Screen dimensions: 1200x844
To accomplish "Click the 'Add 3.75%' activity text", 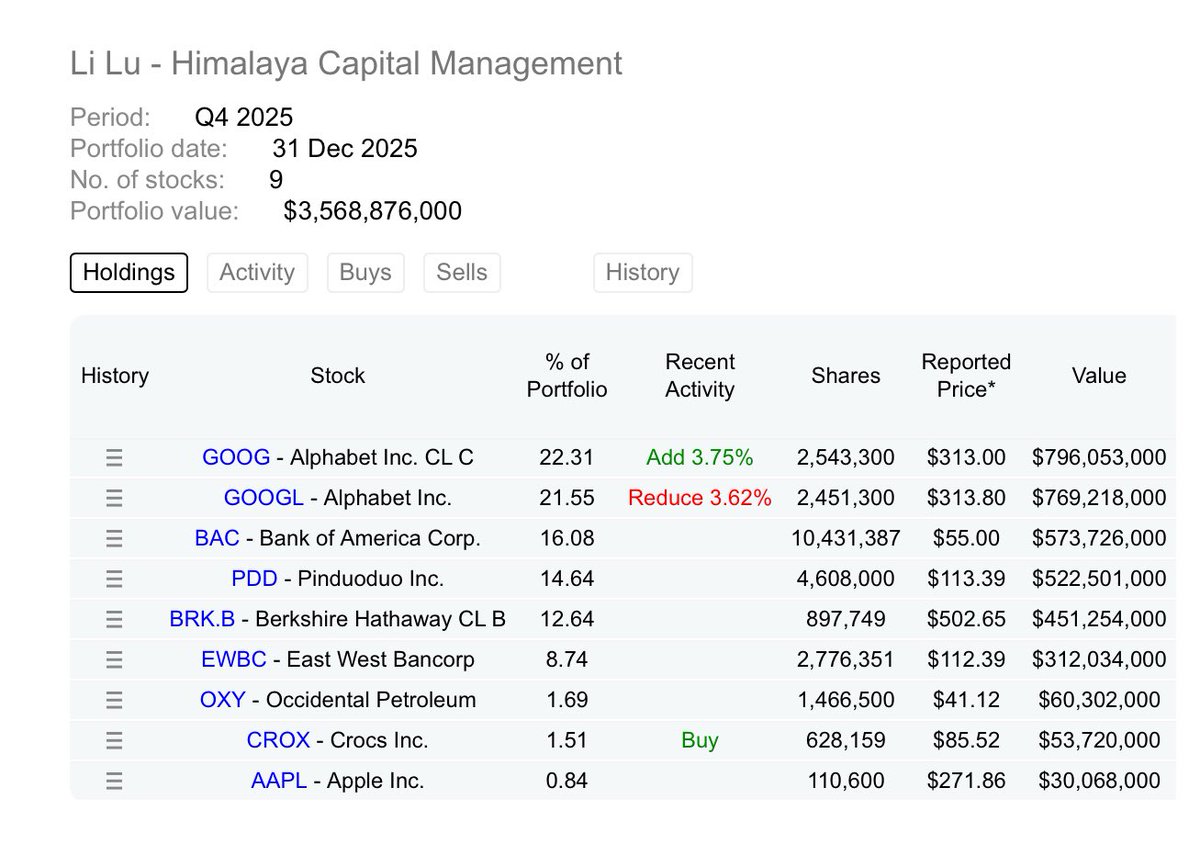I will tap(700, 458).
